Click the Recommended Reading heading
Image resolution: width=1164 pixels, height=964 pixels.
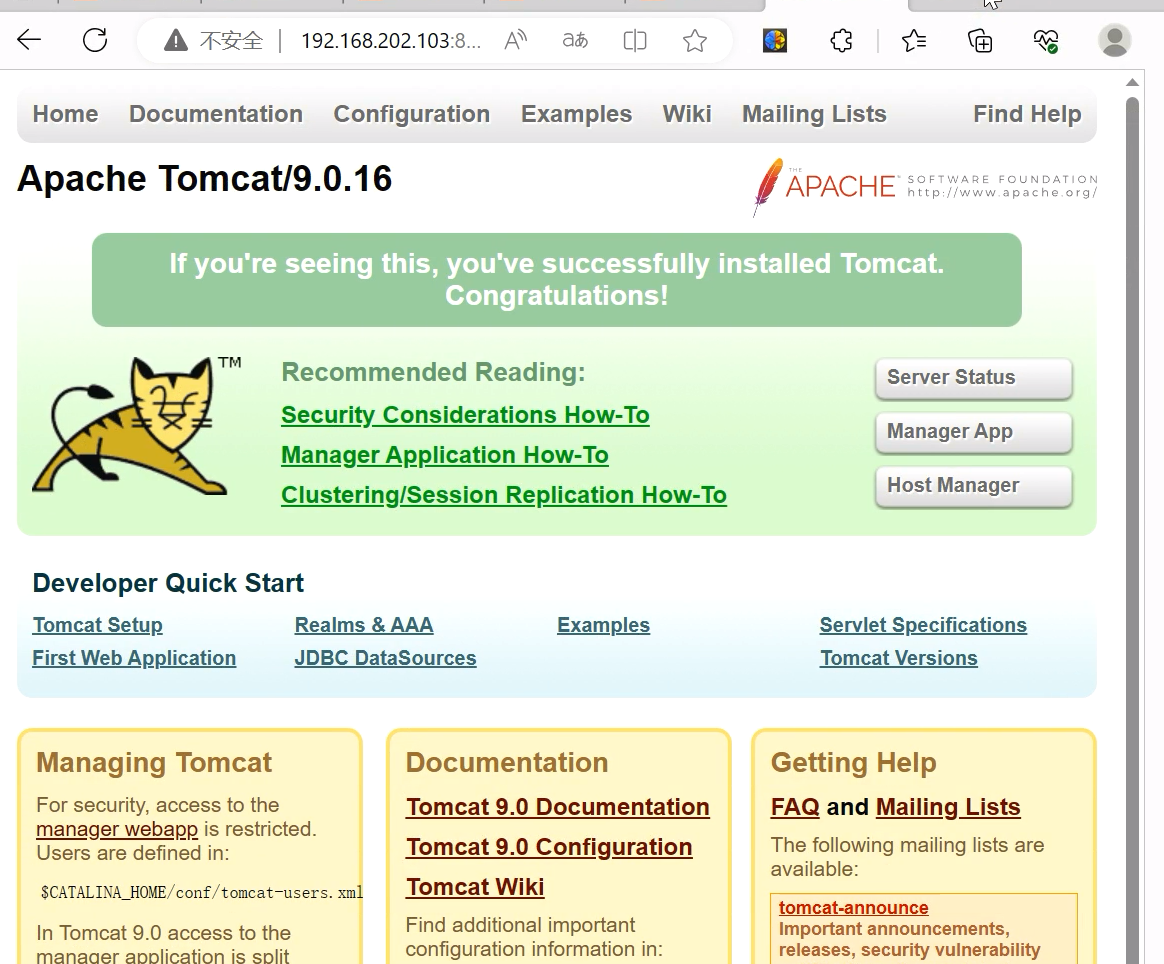pyautogui.click(x=434, y=372)
